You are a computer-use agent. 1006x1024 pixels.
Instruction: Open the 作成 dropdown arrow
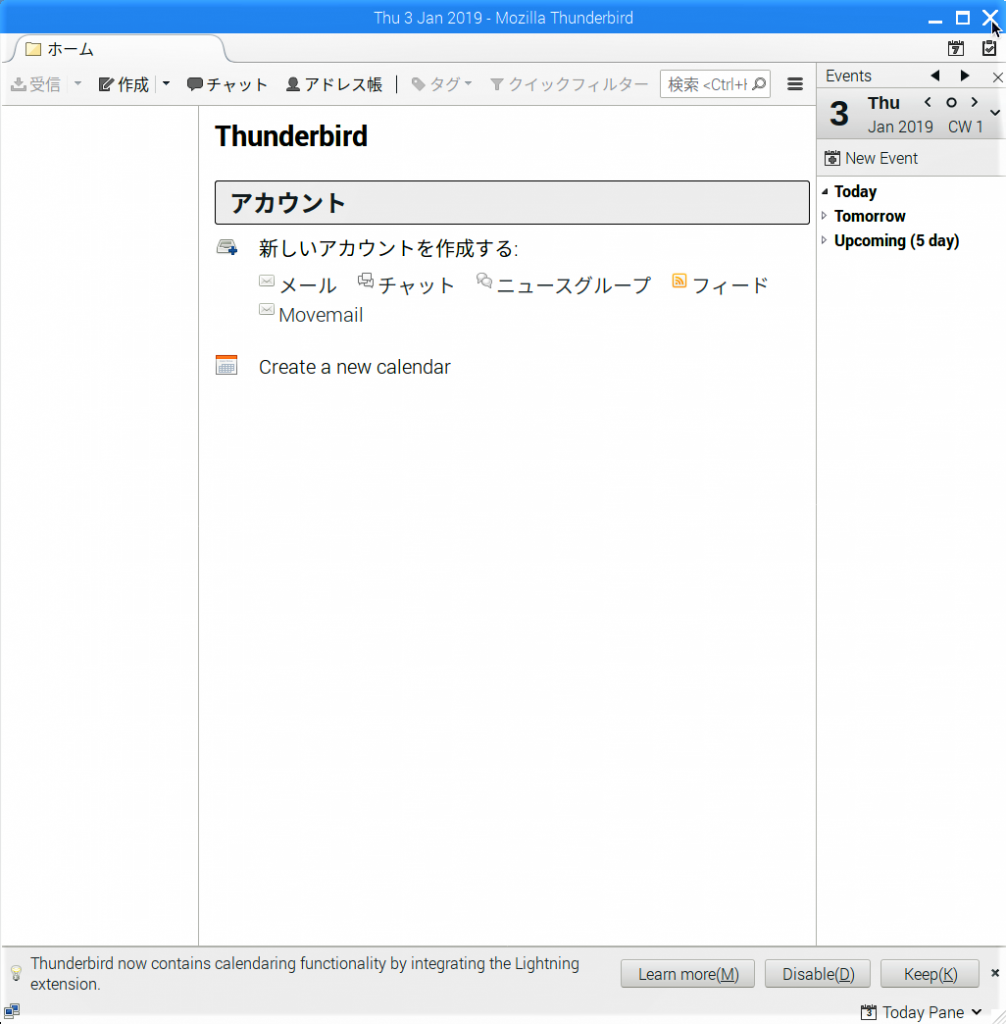point(166,84)
